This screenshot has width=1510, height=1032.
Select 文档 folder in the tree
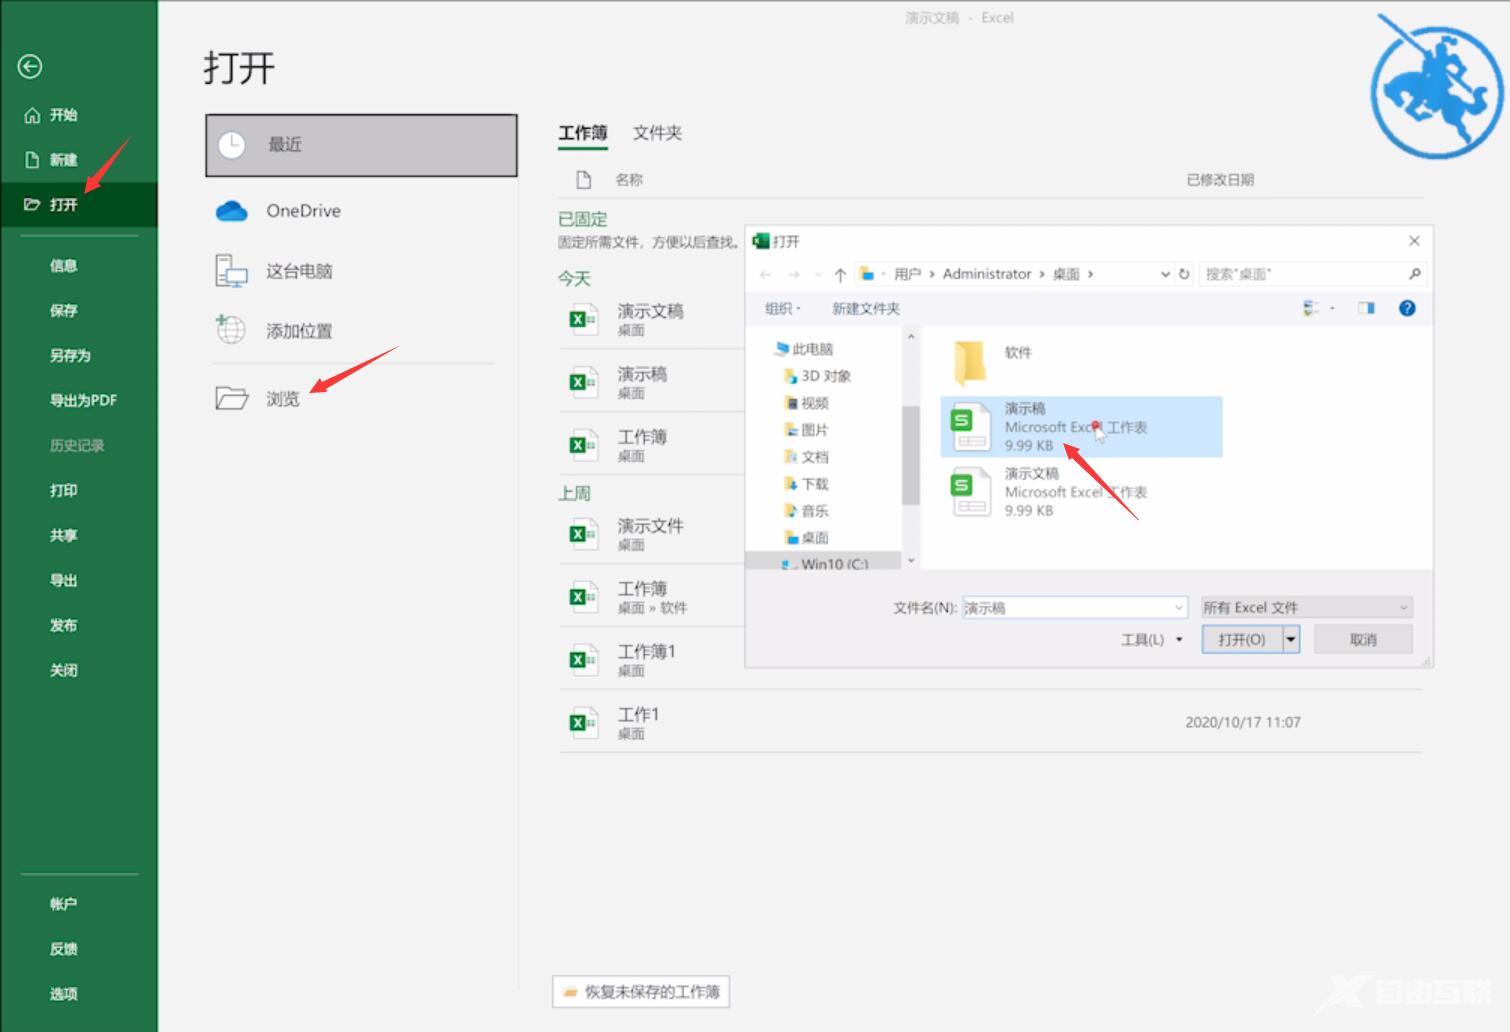coord(807,457)
